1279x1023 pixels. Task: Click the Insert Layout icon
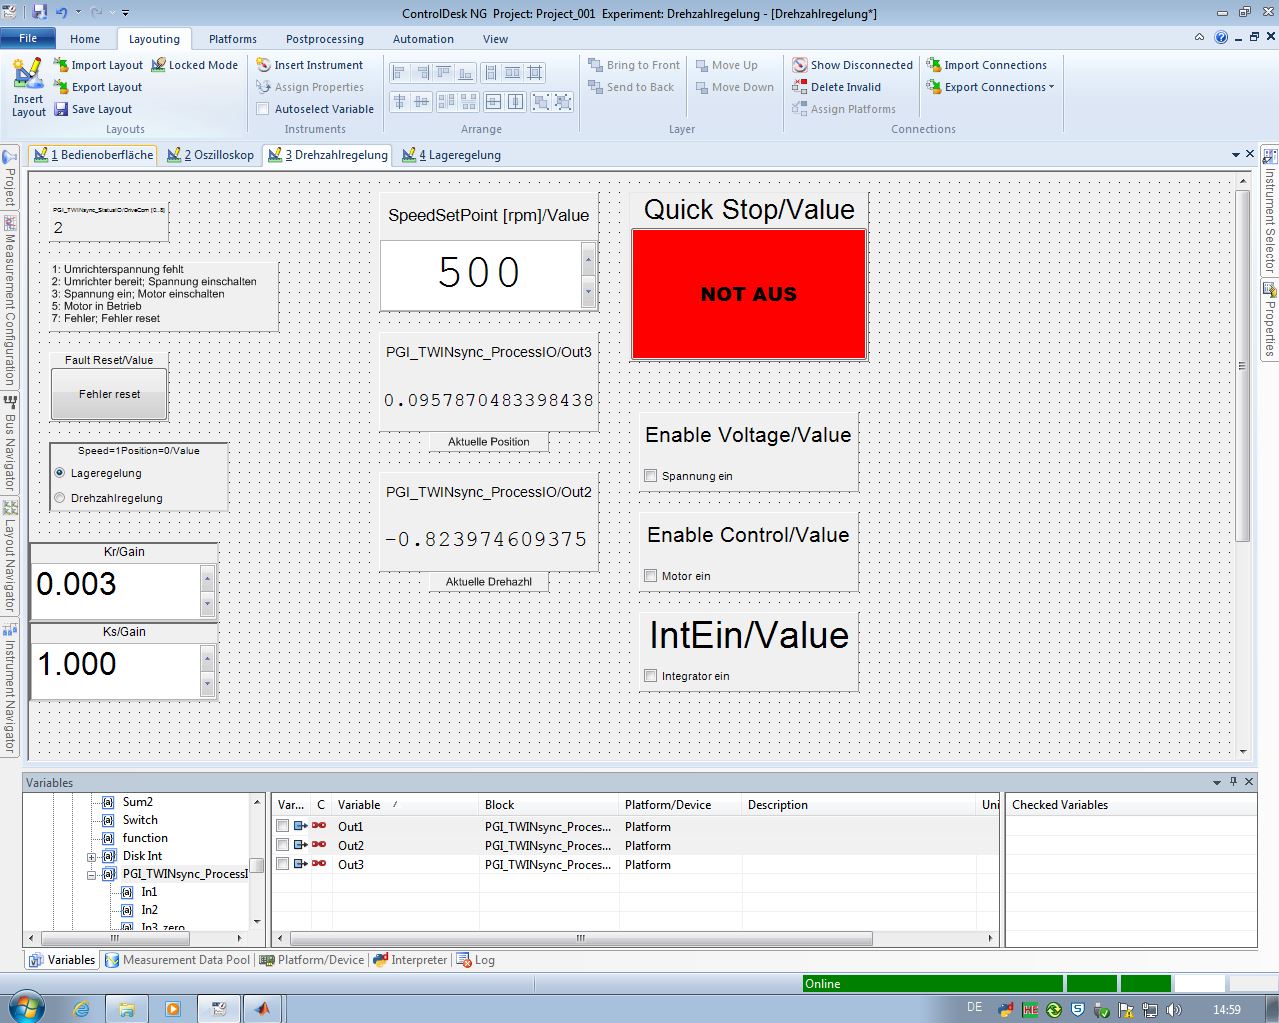click(x=28, y=75)
